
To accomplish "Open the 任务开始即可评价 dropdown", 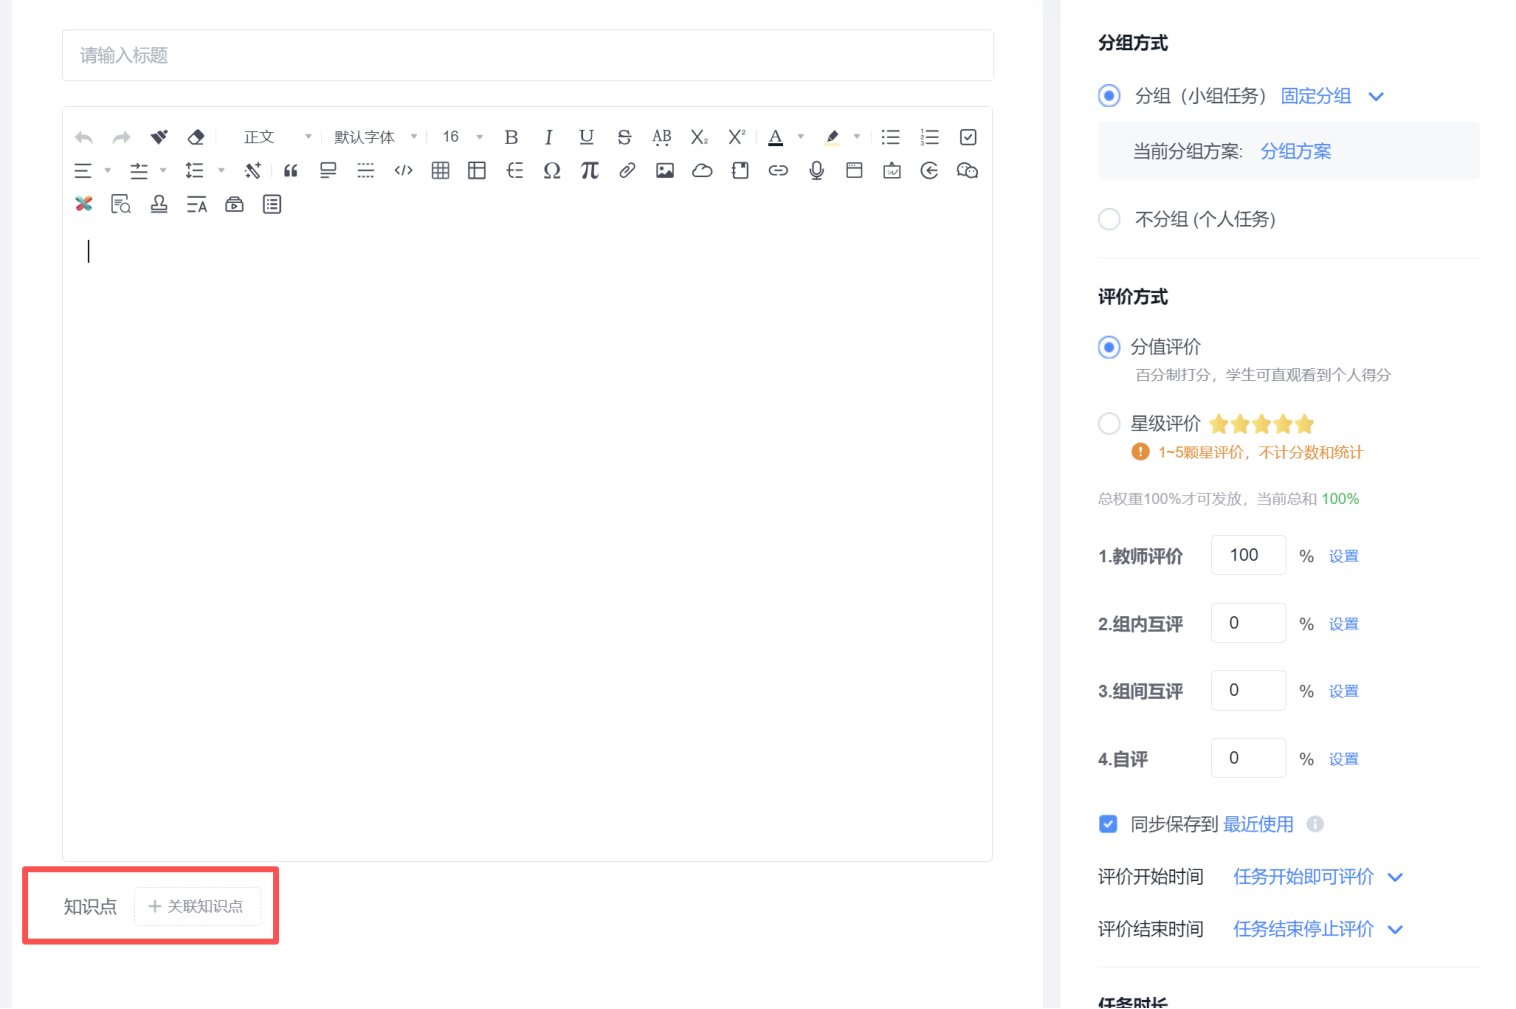I will pyautogui.click(x=1318, y=877).
